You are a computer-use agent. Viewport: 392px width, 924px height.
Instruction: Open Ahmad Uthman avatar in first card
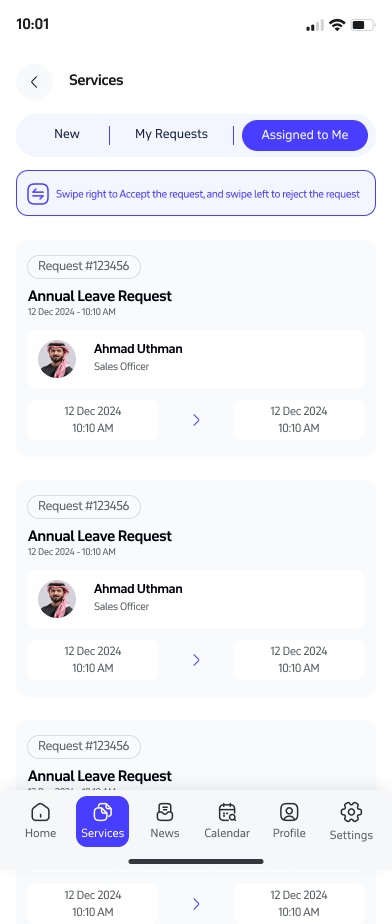pyautogui.click(x=57, y=359)
